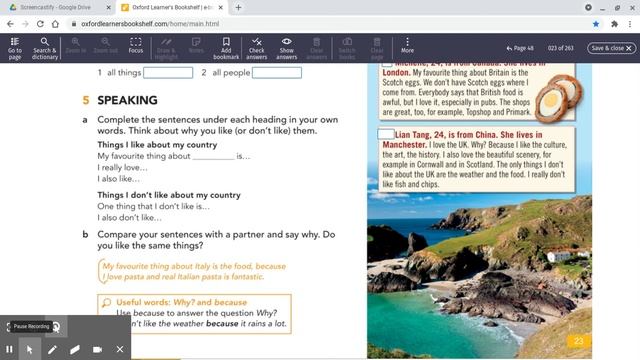
Task: Click the Zoom out tool
Action: 105,45
